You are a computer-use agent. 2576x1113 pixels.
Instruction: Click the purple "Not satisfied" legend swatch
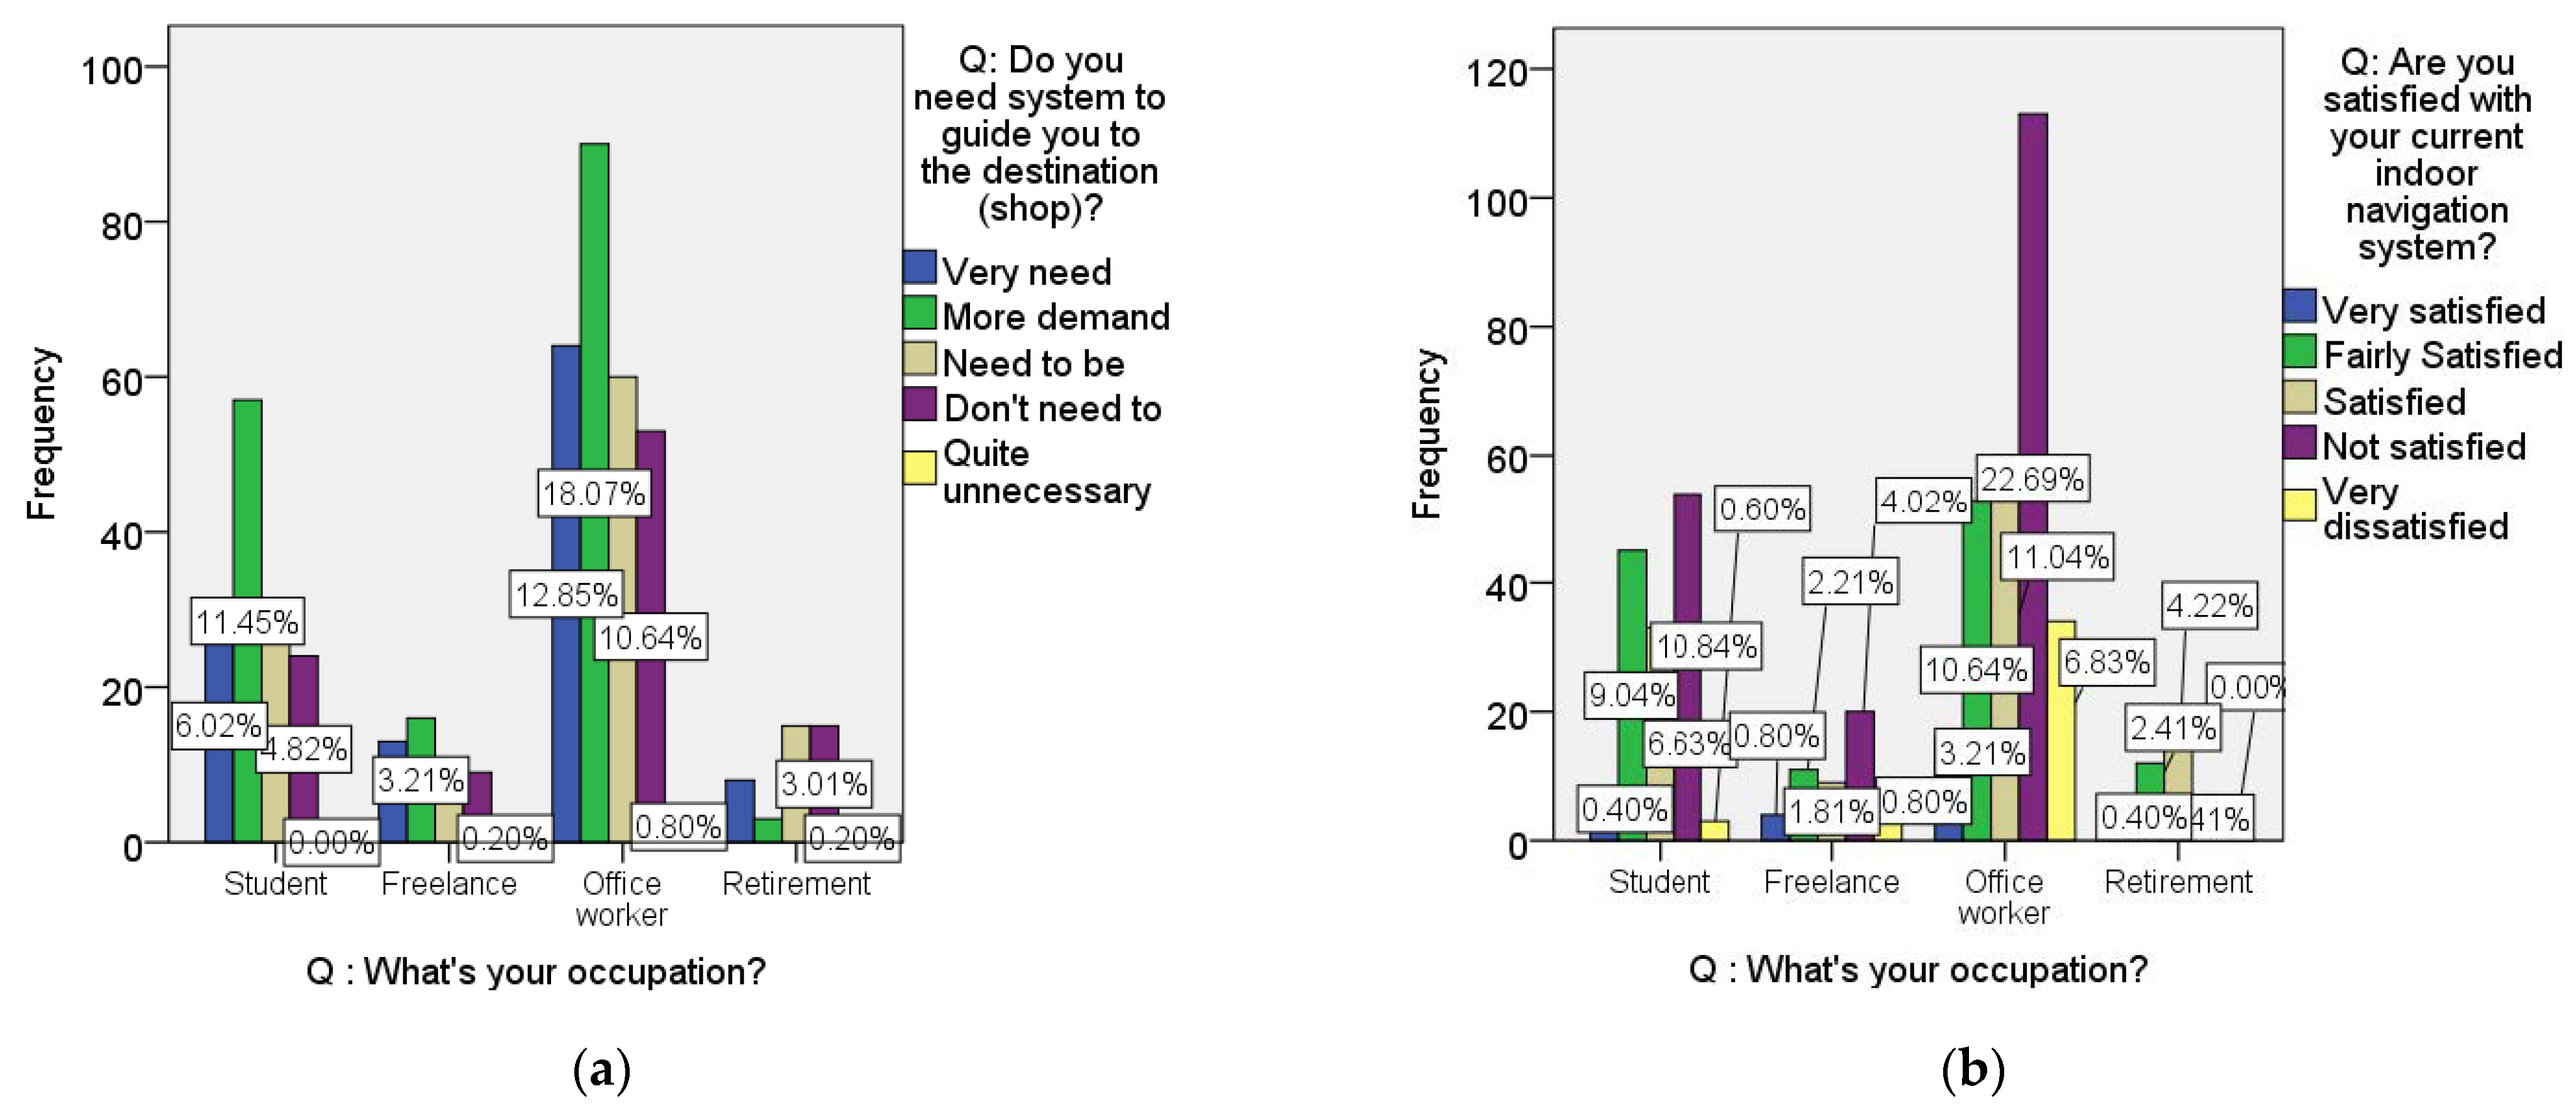point(2300,443)
